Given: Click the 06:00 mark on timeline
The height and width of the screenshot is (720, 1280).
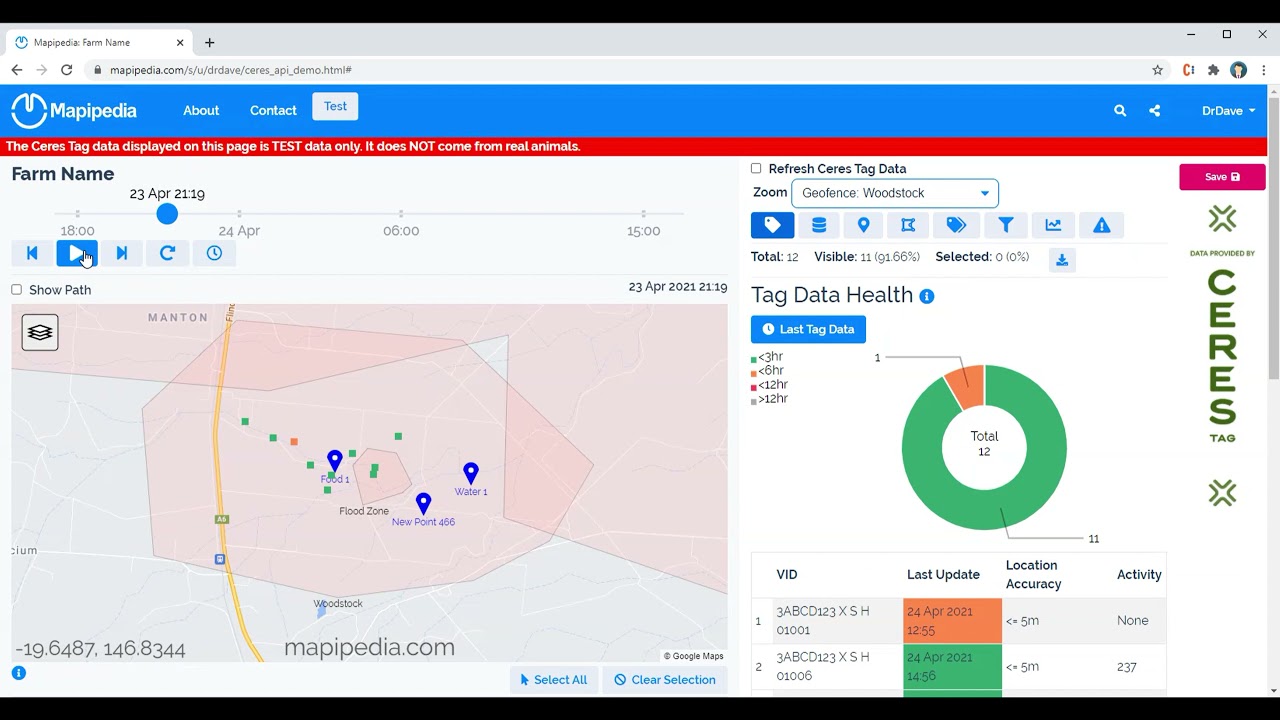Looking at the screenshot, I should (x=401, y=230).
